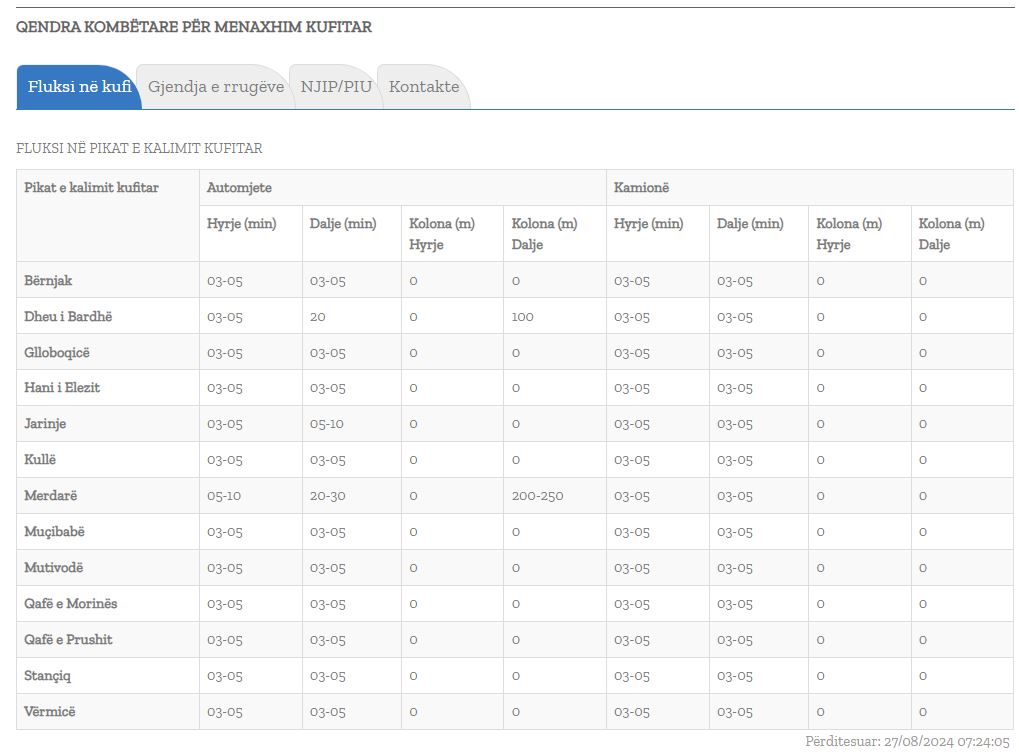
Task: Select the Stançiq row name
Action: (x=47, y=676)
